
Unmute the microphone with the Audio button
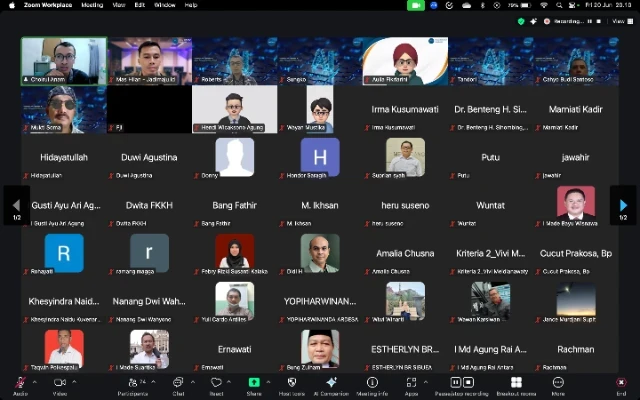tap(19, 384)
